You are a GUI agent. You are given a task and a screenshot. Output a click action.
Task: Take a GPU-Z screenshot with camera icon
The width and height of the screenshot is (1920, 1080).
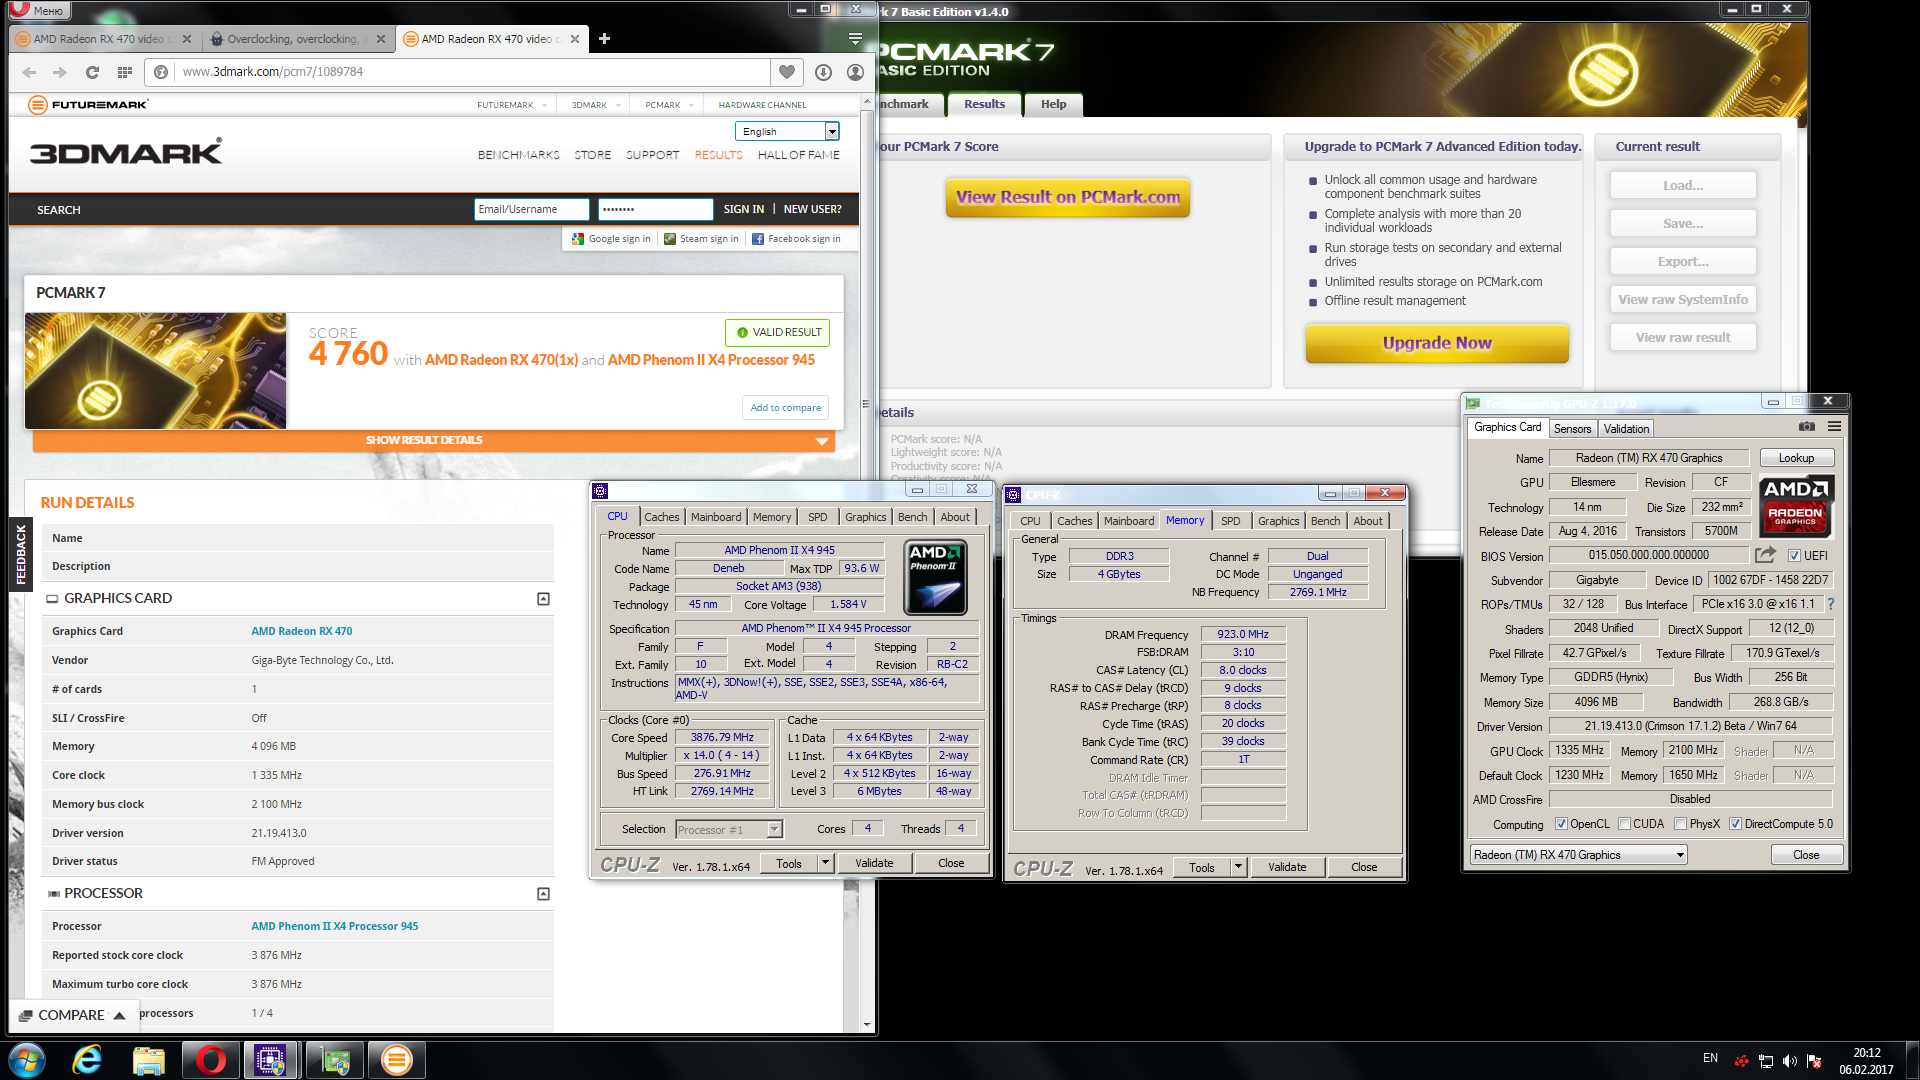coord(1807,427)
